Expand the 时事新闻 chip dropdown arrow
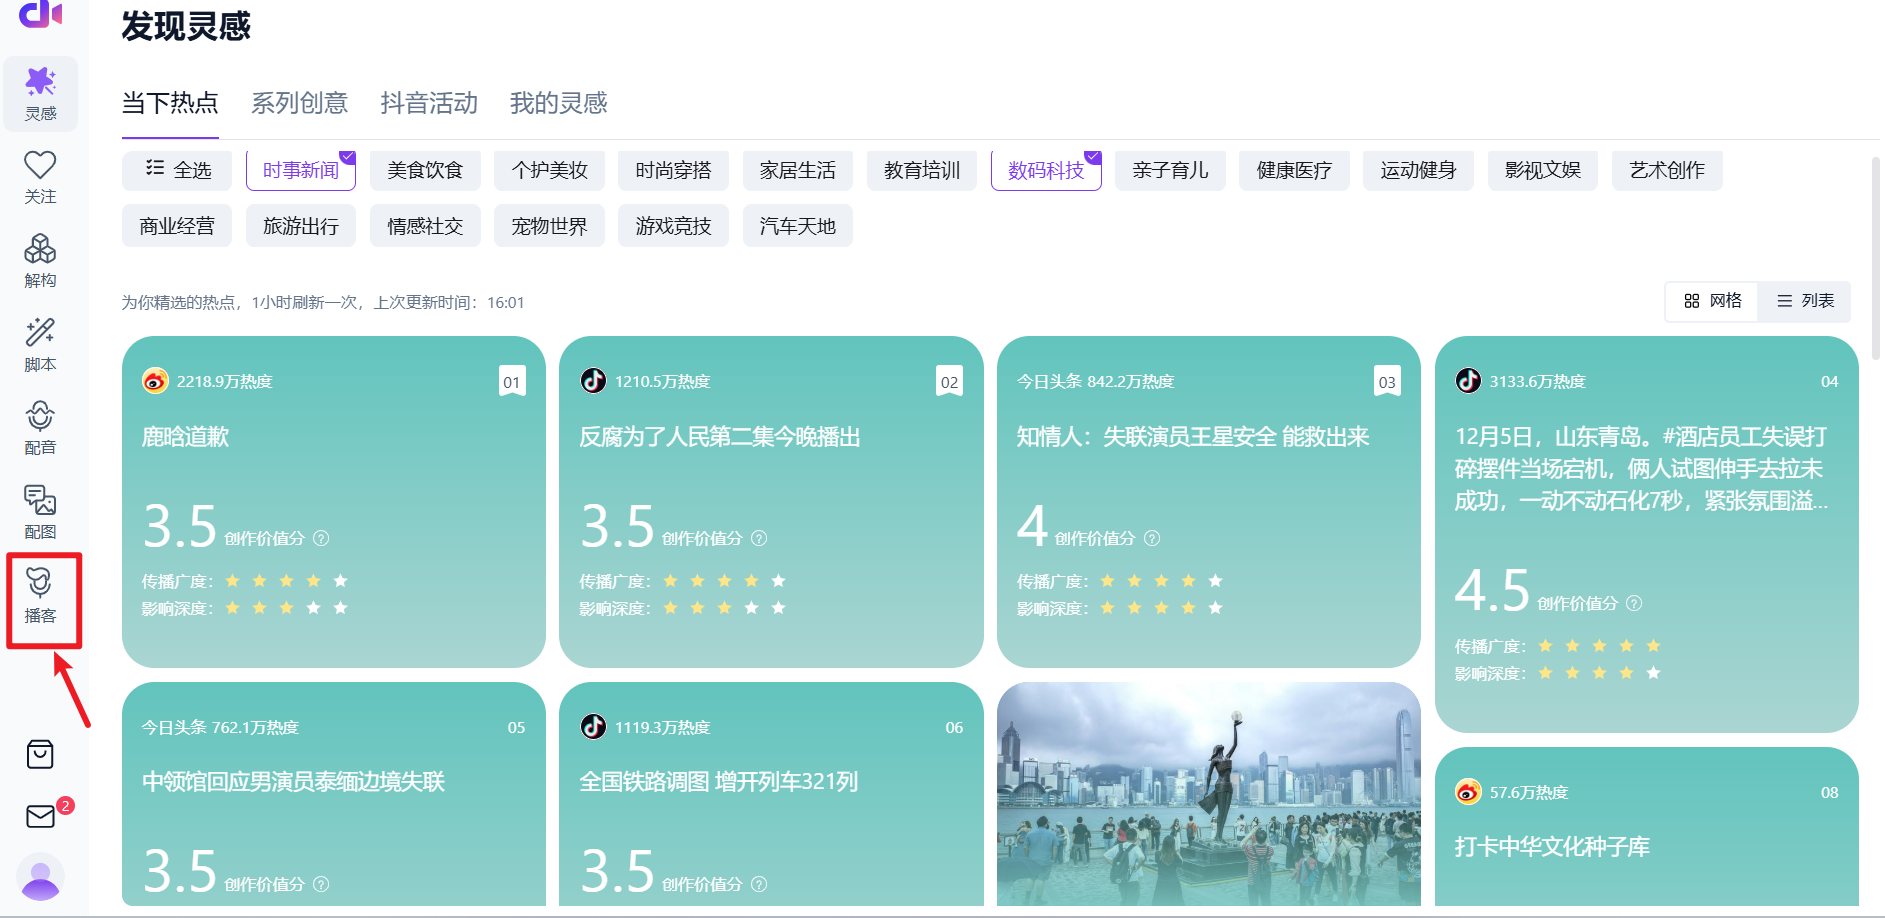This screenshot has height=918, width=1885. click(347, 156)
